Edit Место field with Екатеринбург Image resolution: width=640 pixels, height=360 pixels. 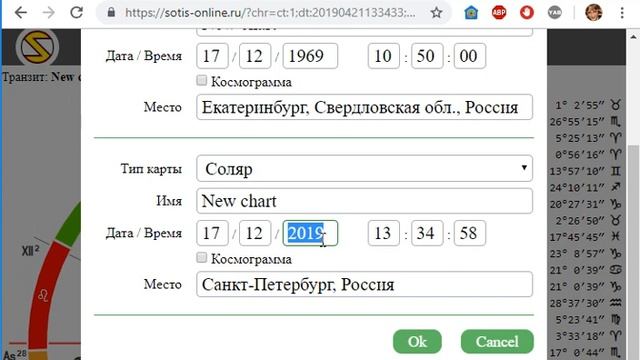(x=364, y=107)
